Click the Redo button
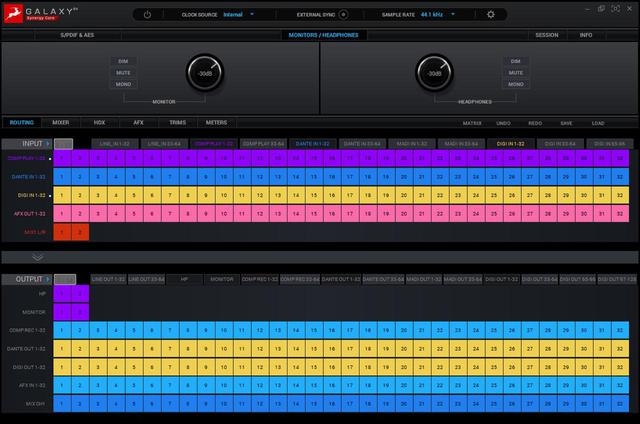This screenshot has width=640, height=424. tap(535, 123)
